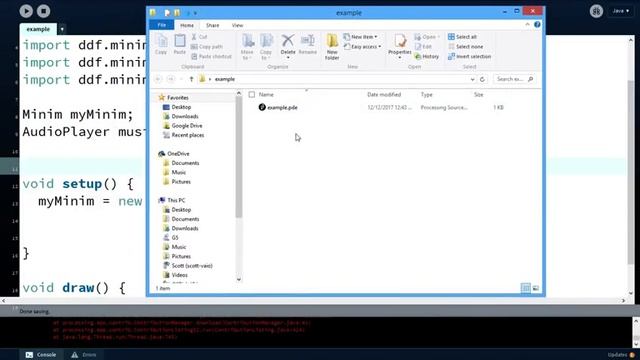Click Select none
640x360 pixels.
(465, 47)
